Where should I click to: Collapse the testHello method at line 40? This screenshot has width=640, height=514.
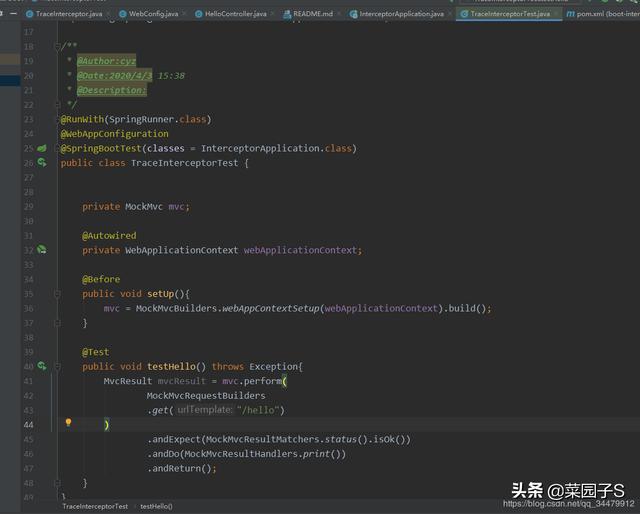pos(57,366)
